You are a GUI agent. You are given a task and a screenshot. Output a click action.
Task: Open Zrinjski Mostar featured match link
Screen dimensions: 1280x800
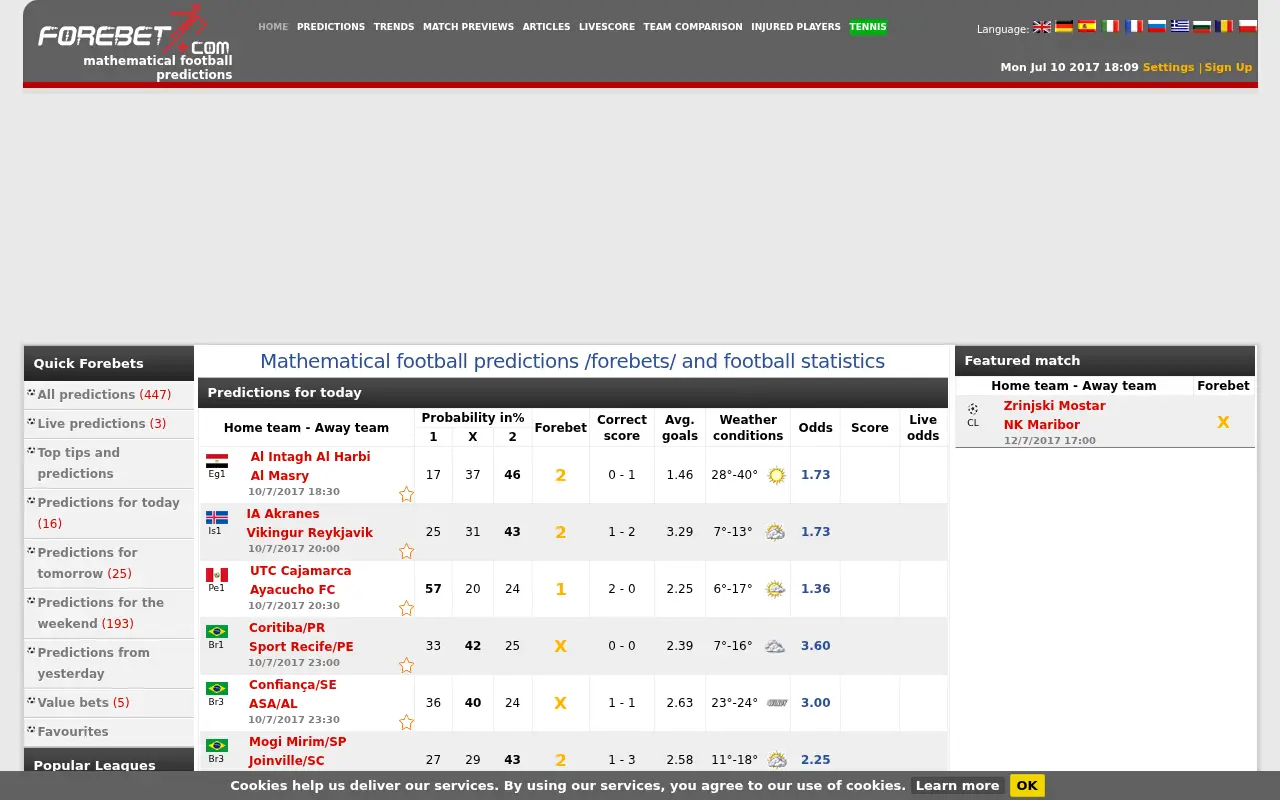[x=1055, y=406]
